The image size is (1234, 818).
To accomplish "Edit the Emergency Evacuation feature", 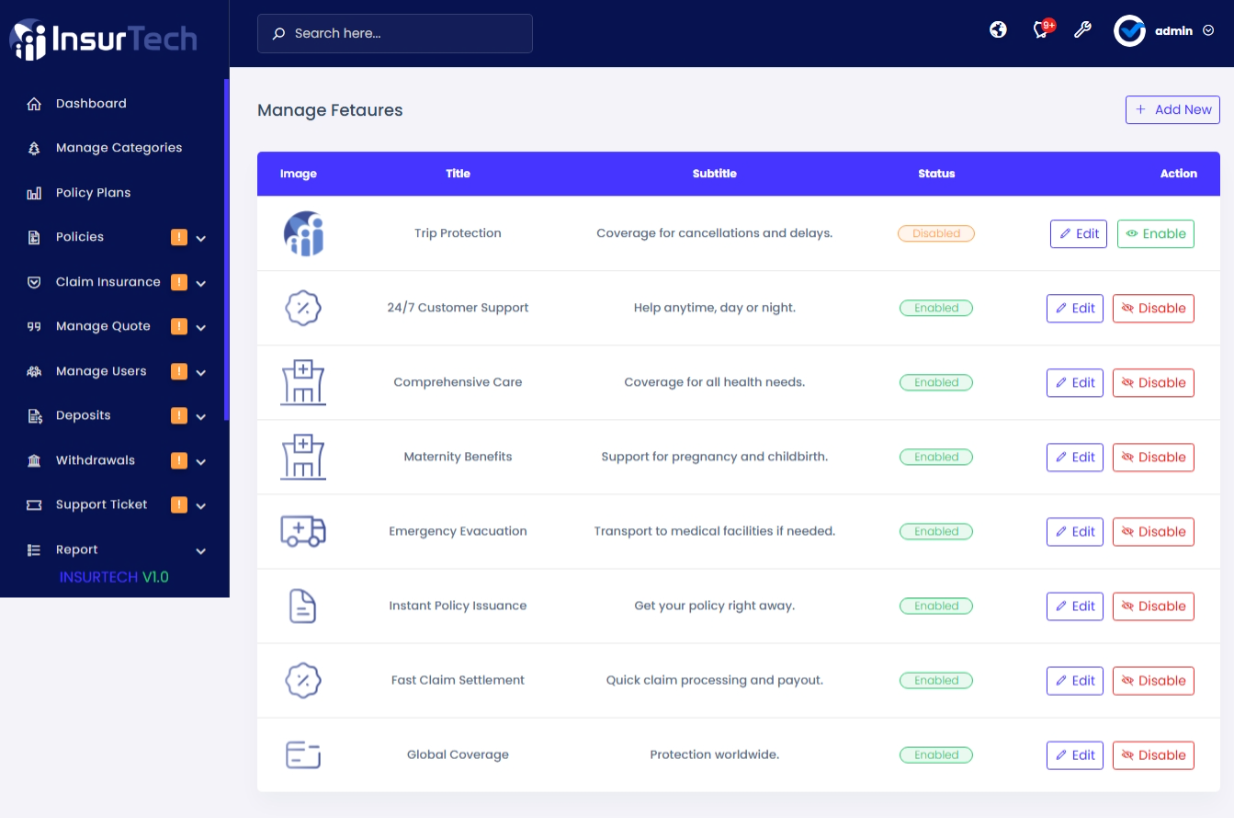I will (x=1075, y=532).
